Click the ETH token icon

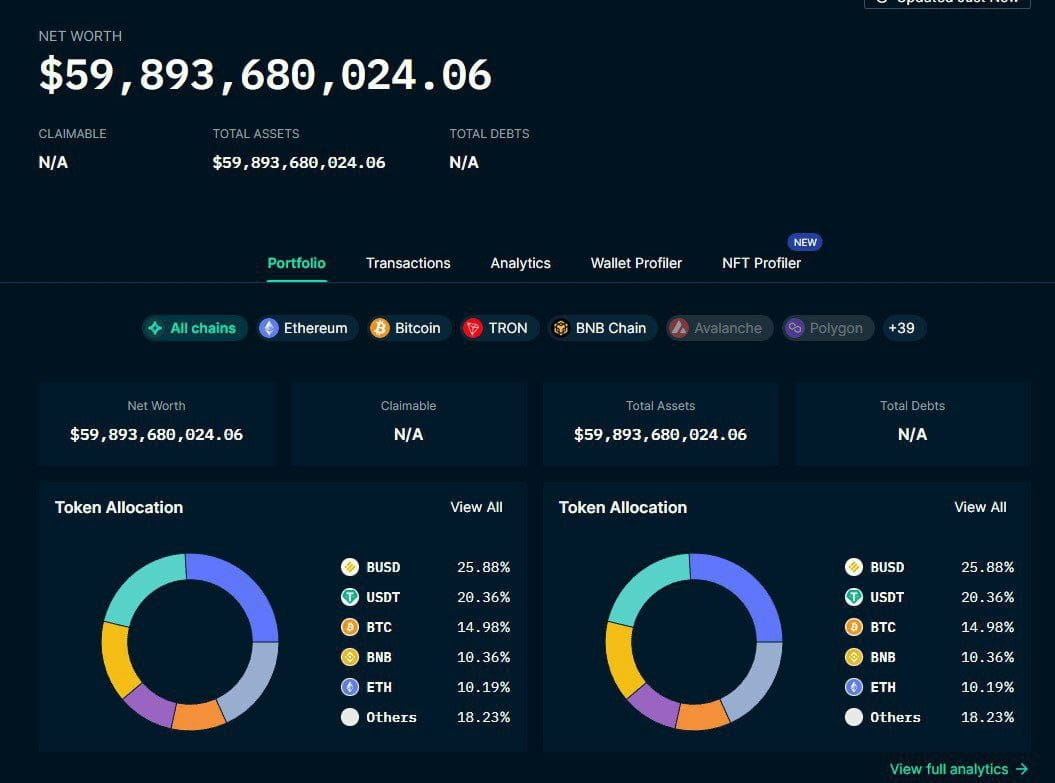click(350, 687)
